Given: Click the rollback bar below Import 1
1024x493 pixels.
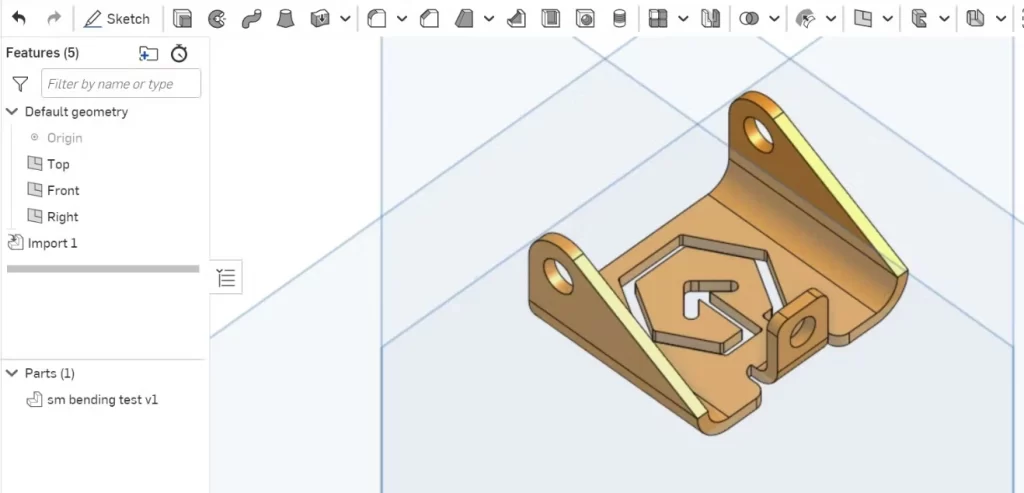Looking at the screenshot, I should click(x=103, y=268).
